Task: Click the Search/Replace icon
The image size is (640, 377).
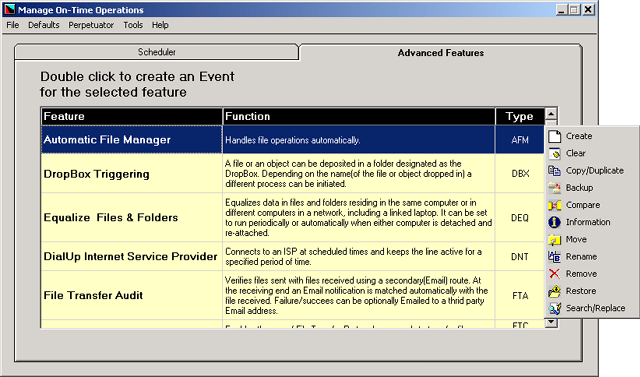Action: (x=554, y=308)
